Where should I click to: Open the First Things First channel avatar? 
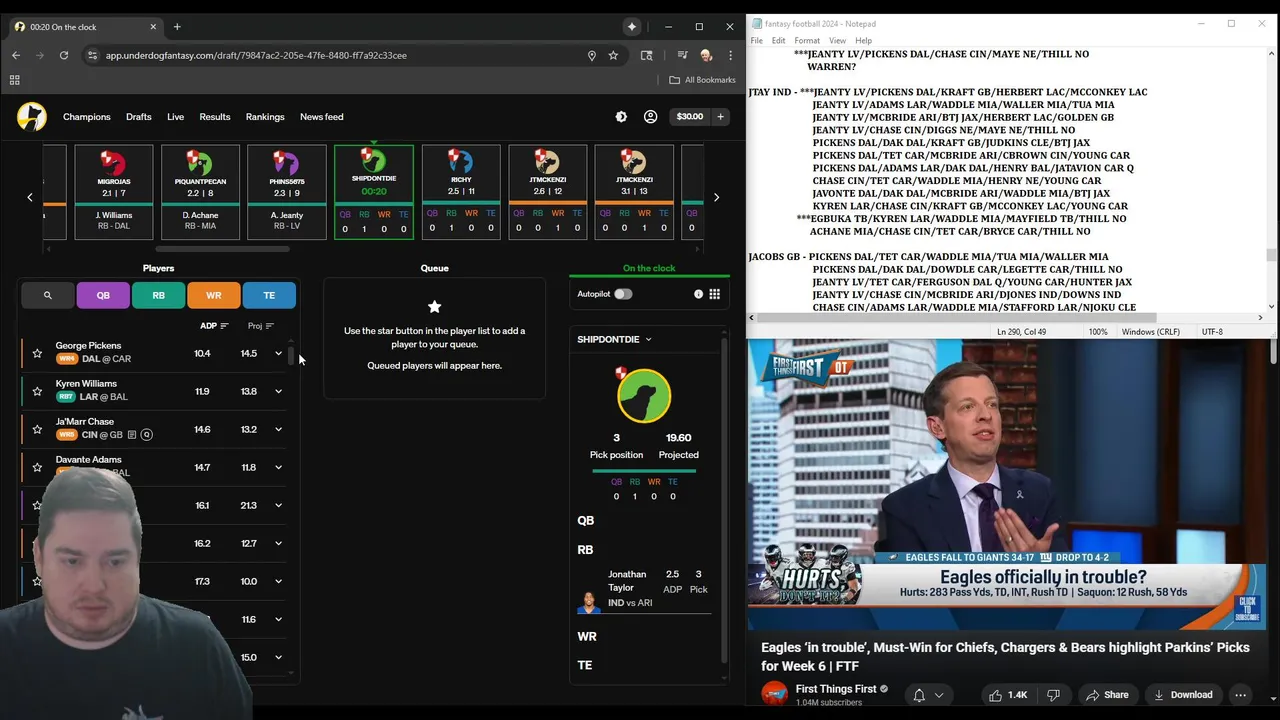point(774,694)
